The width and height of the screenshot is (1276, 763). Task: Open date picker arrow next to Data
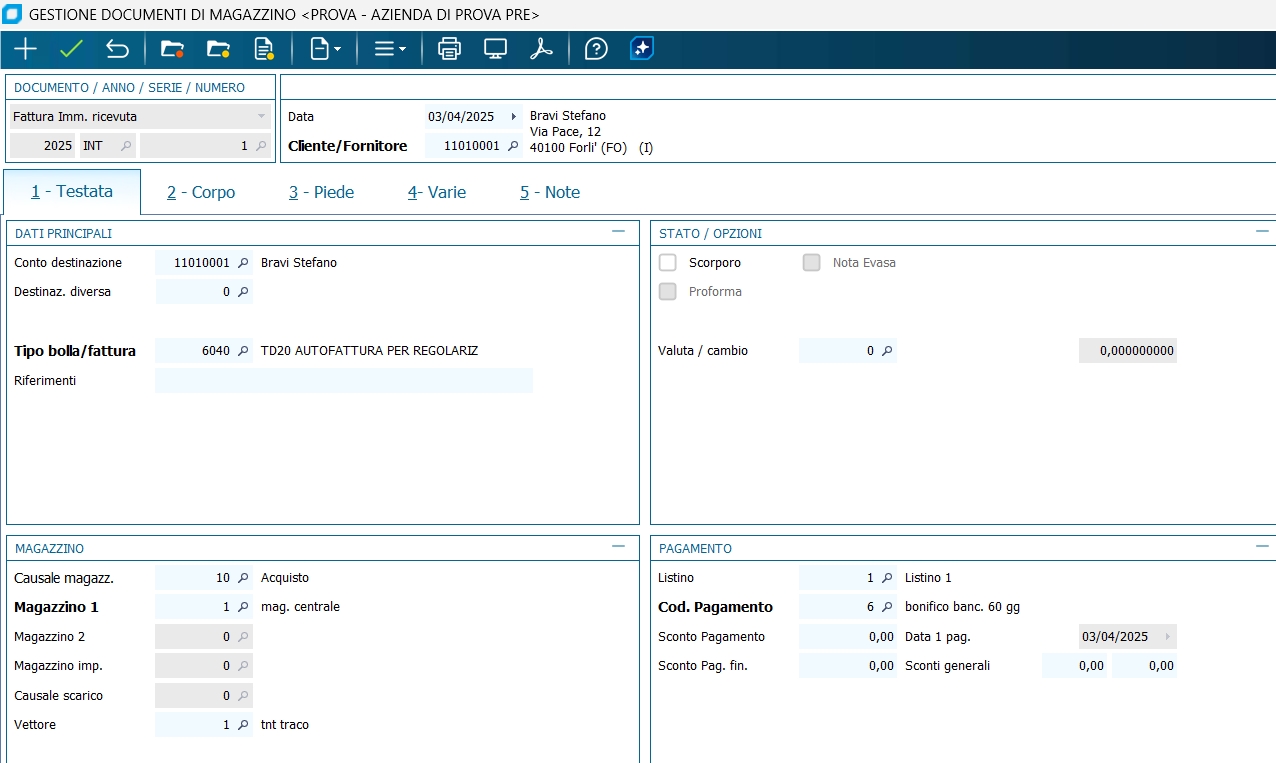click(x=513, y=117)
